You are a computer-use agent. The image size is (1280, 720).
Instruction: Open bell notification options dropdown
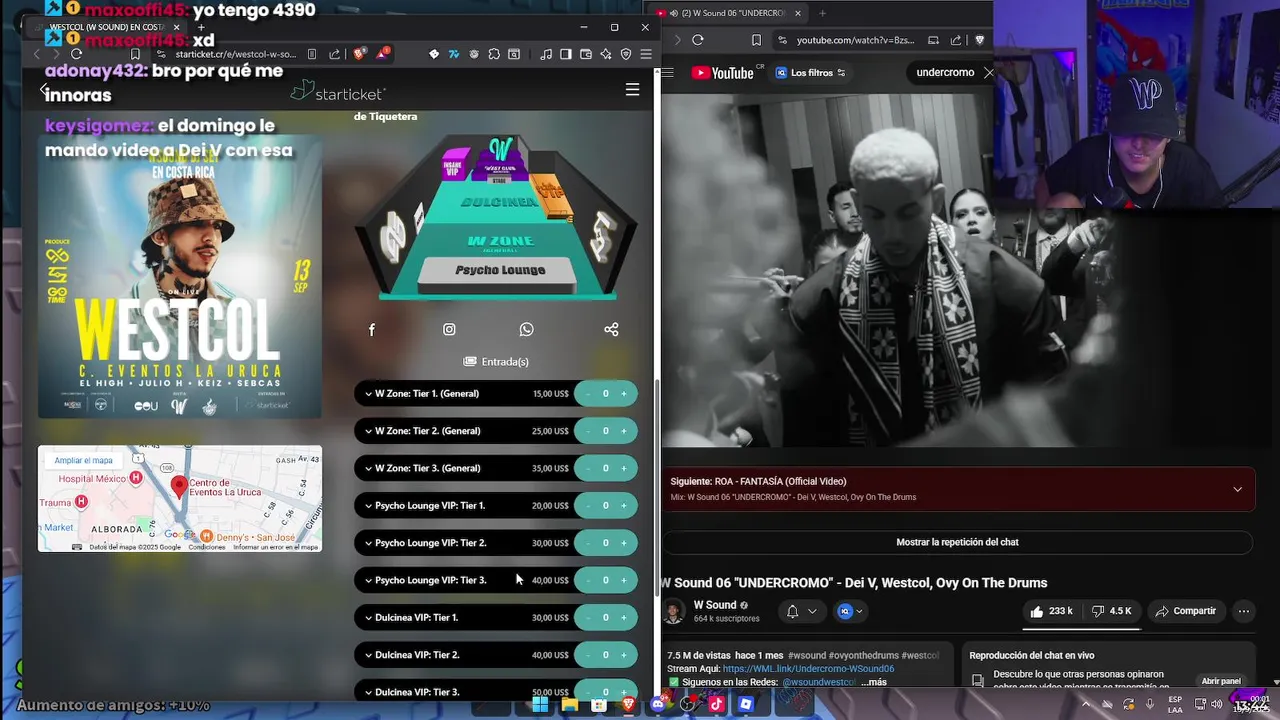pos(812,611)
